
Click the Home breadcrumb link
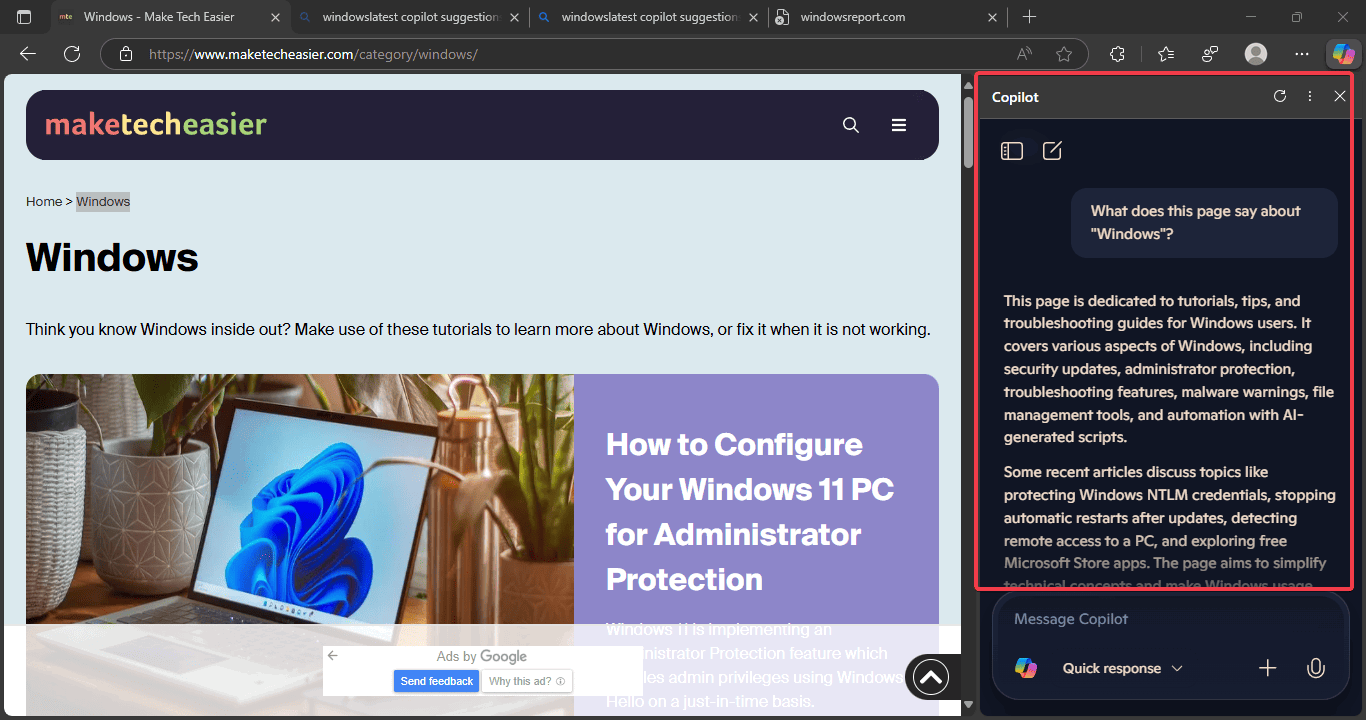[44, 201]
